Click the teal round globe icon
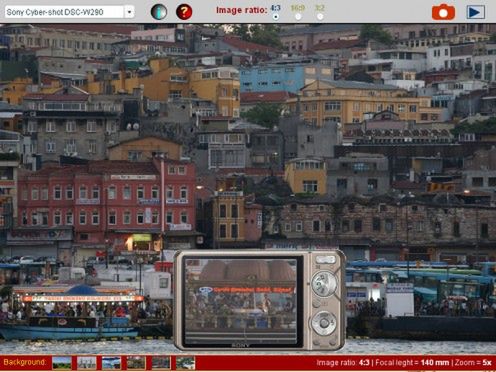Screen dimensions: 496x372 click(x=159, y=12)
